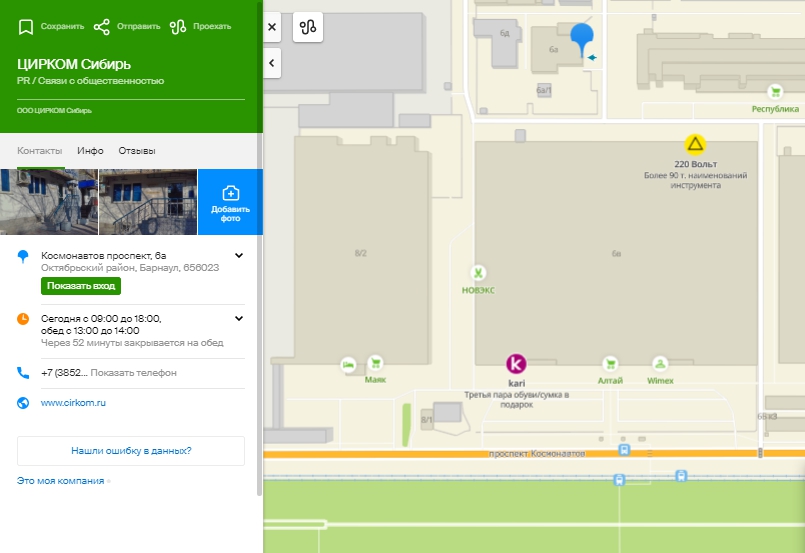Switch to the Инфо tab
This screenshot has width=805, height=553.
click(90, 150)
